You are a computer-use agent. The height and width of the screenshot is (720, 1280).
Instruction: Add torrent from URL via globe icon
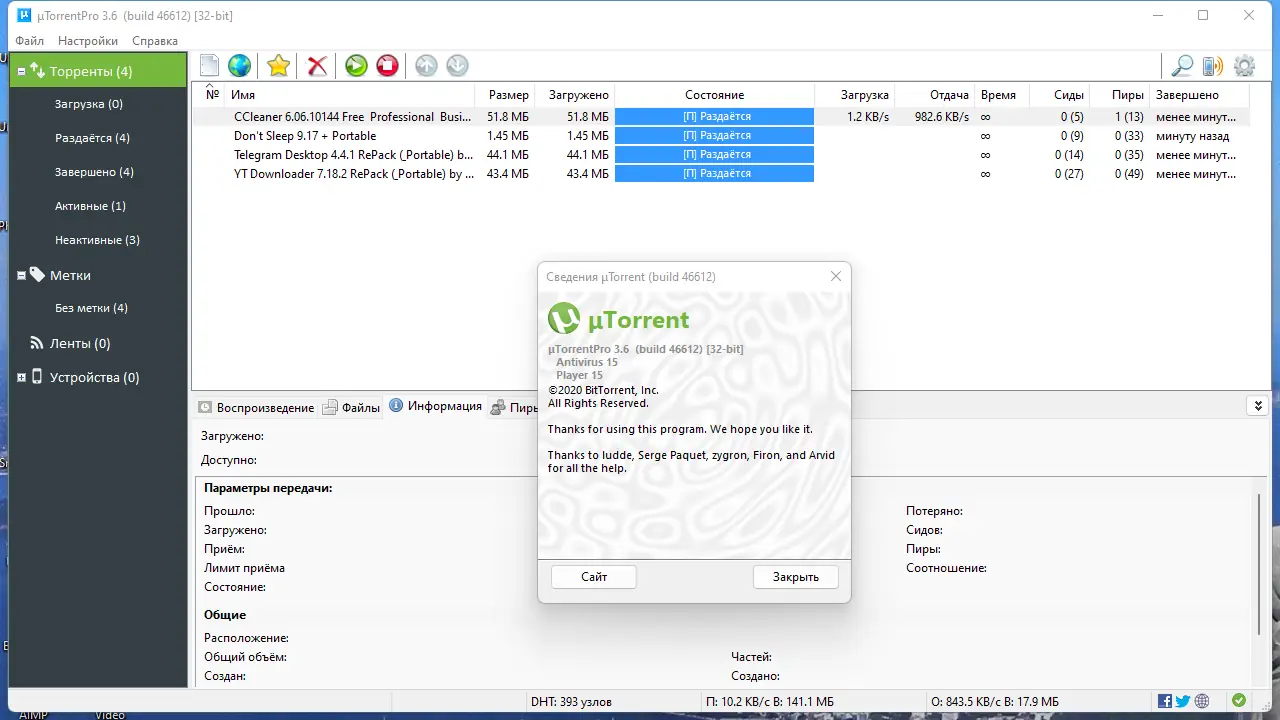239,65
